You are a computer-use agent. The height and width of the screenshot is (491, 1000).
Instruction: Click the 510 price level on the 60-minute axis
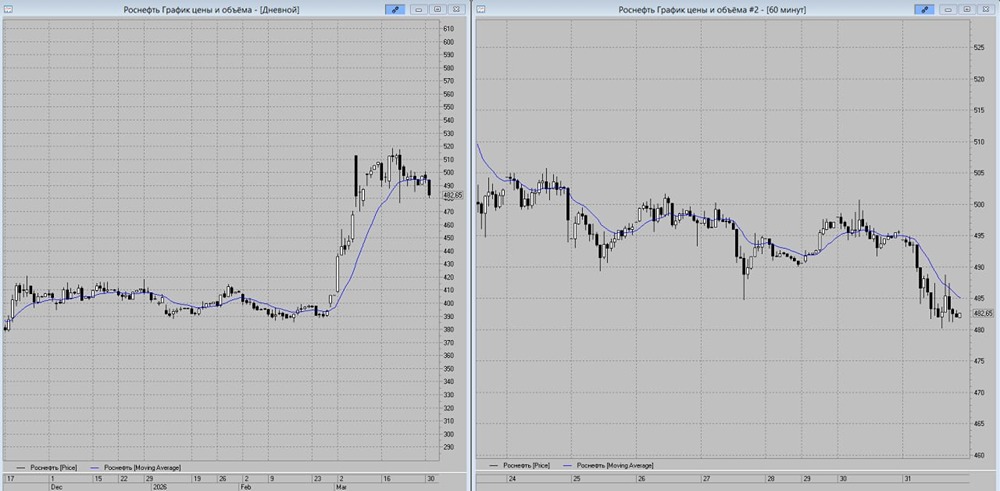point(978,142)
